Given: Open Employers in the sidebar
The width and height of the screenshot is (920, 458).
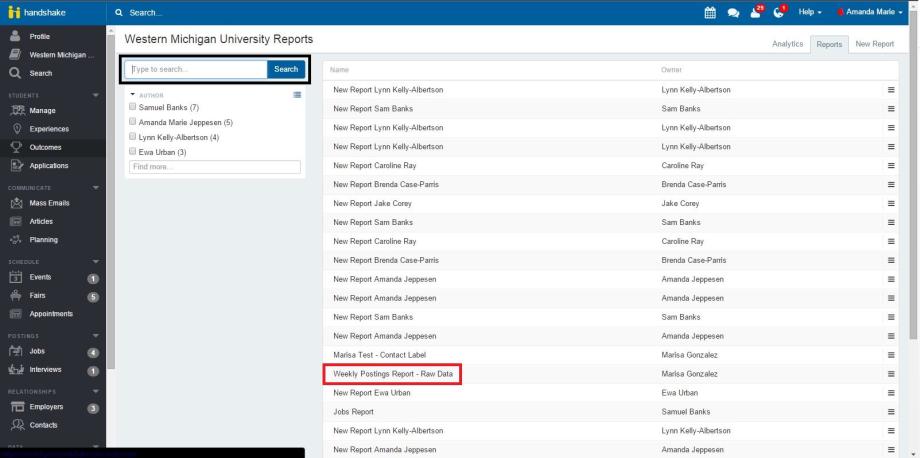Looking at the screenshot, I should [46, 406].
